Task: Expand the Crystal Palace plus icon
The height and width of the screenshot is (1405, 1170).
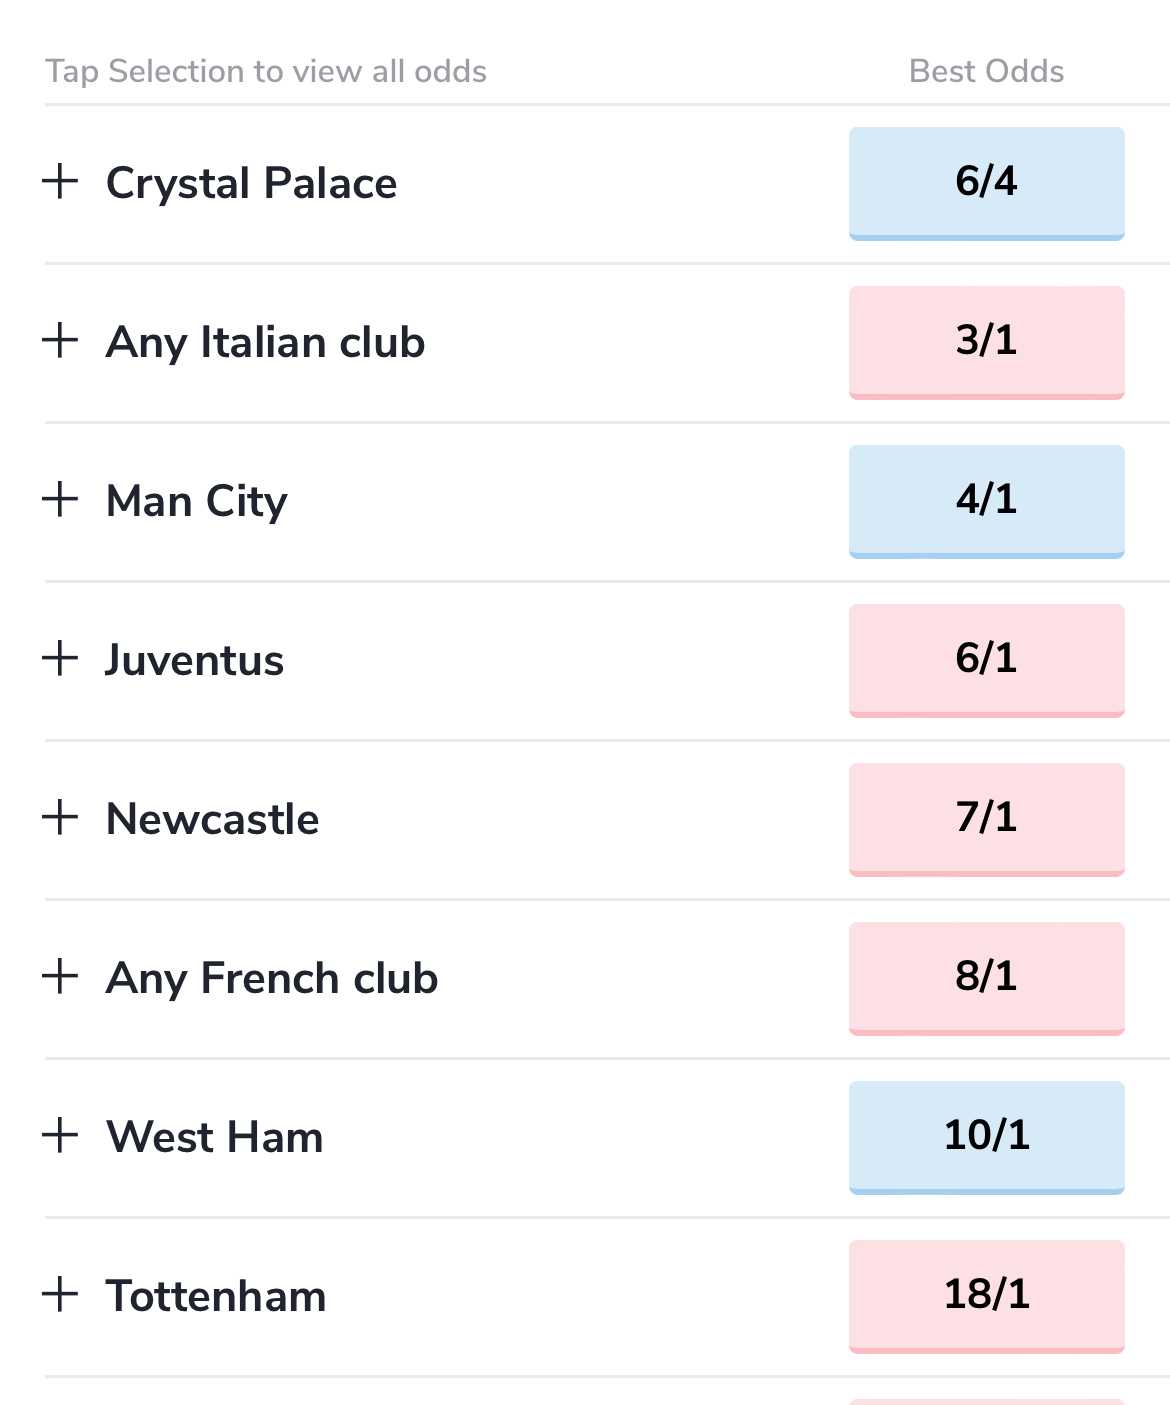Action: tap(60, 181)
